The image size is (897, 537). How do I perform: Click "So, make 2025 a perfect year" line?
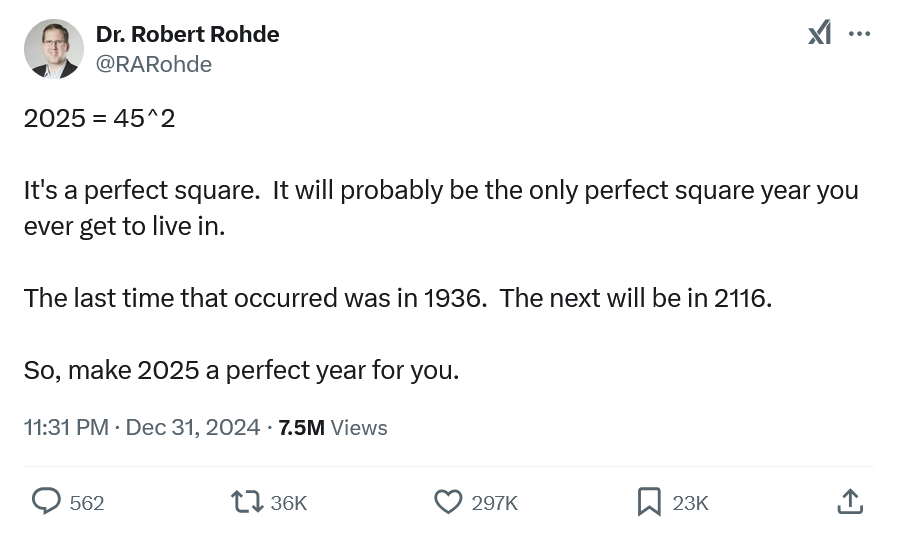[x=241, y=370]
